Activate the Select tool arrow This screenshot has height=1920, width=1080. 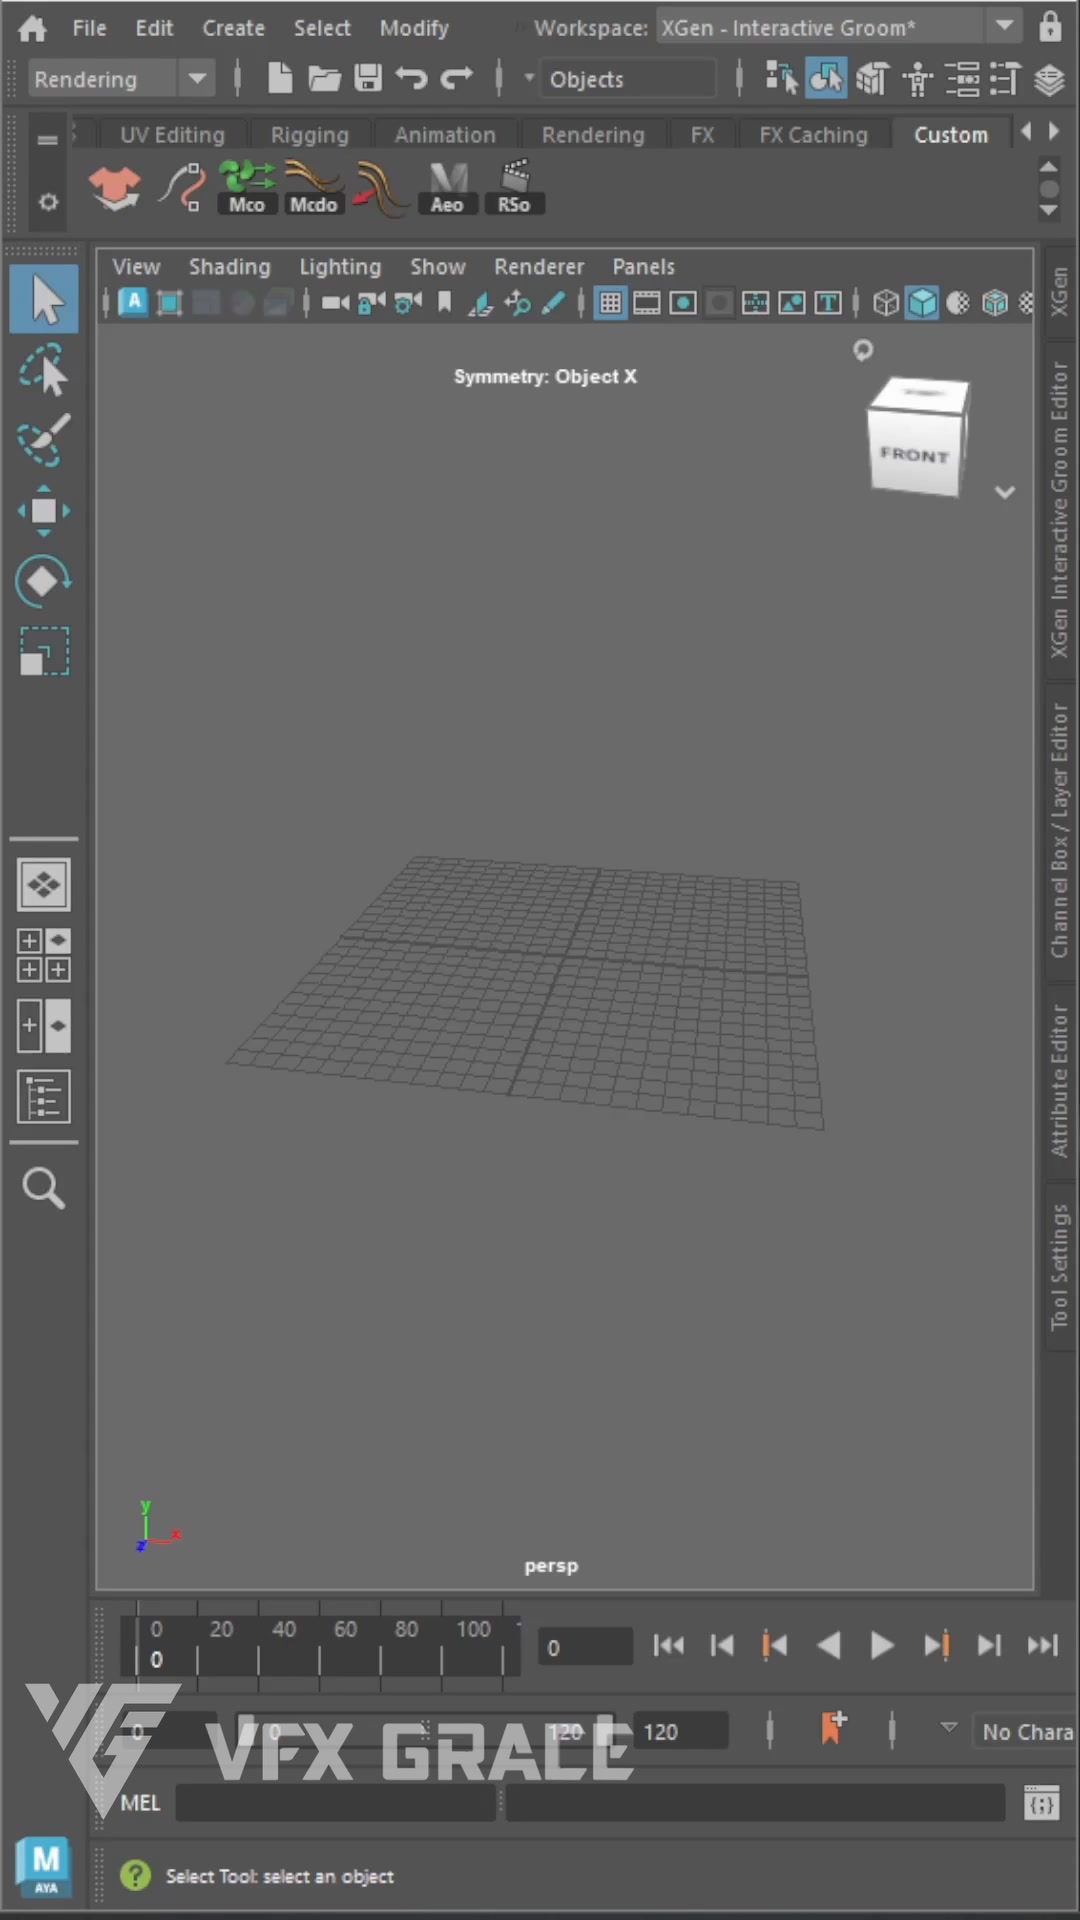[44, 299]
